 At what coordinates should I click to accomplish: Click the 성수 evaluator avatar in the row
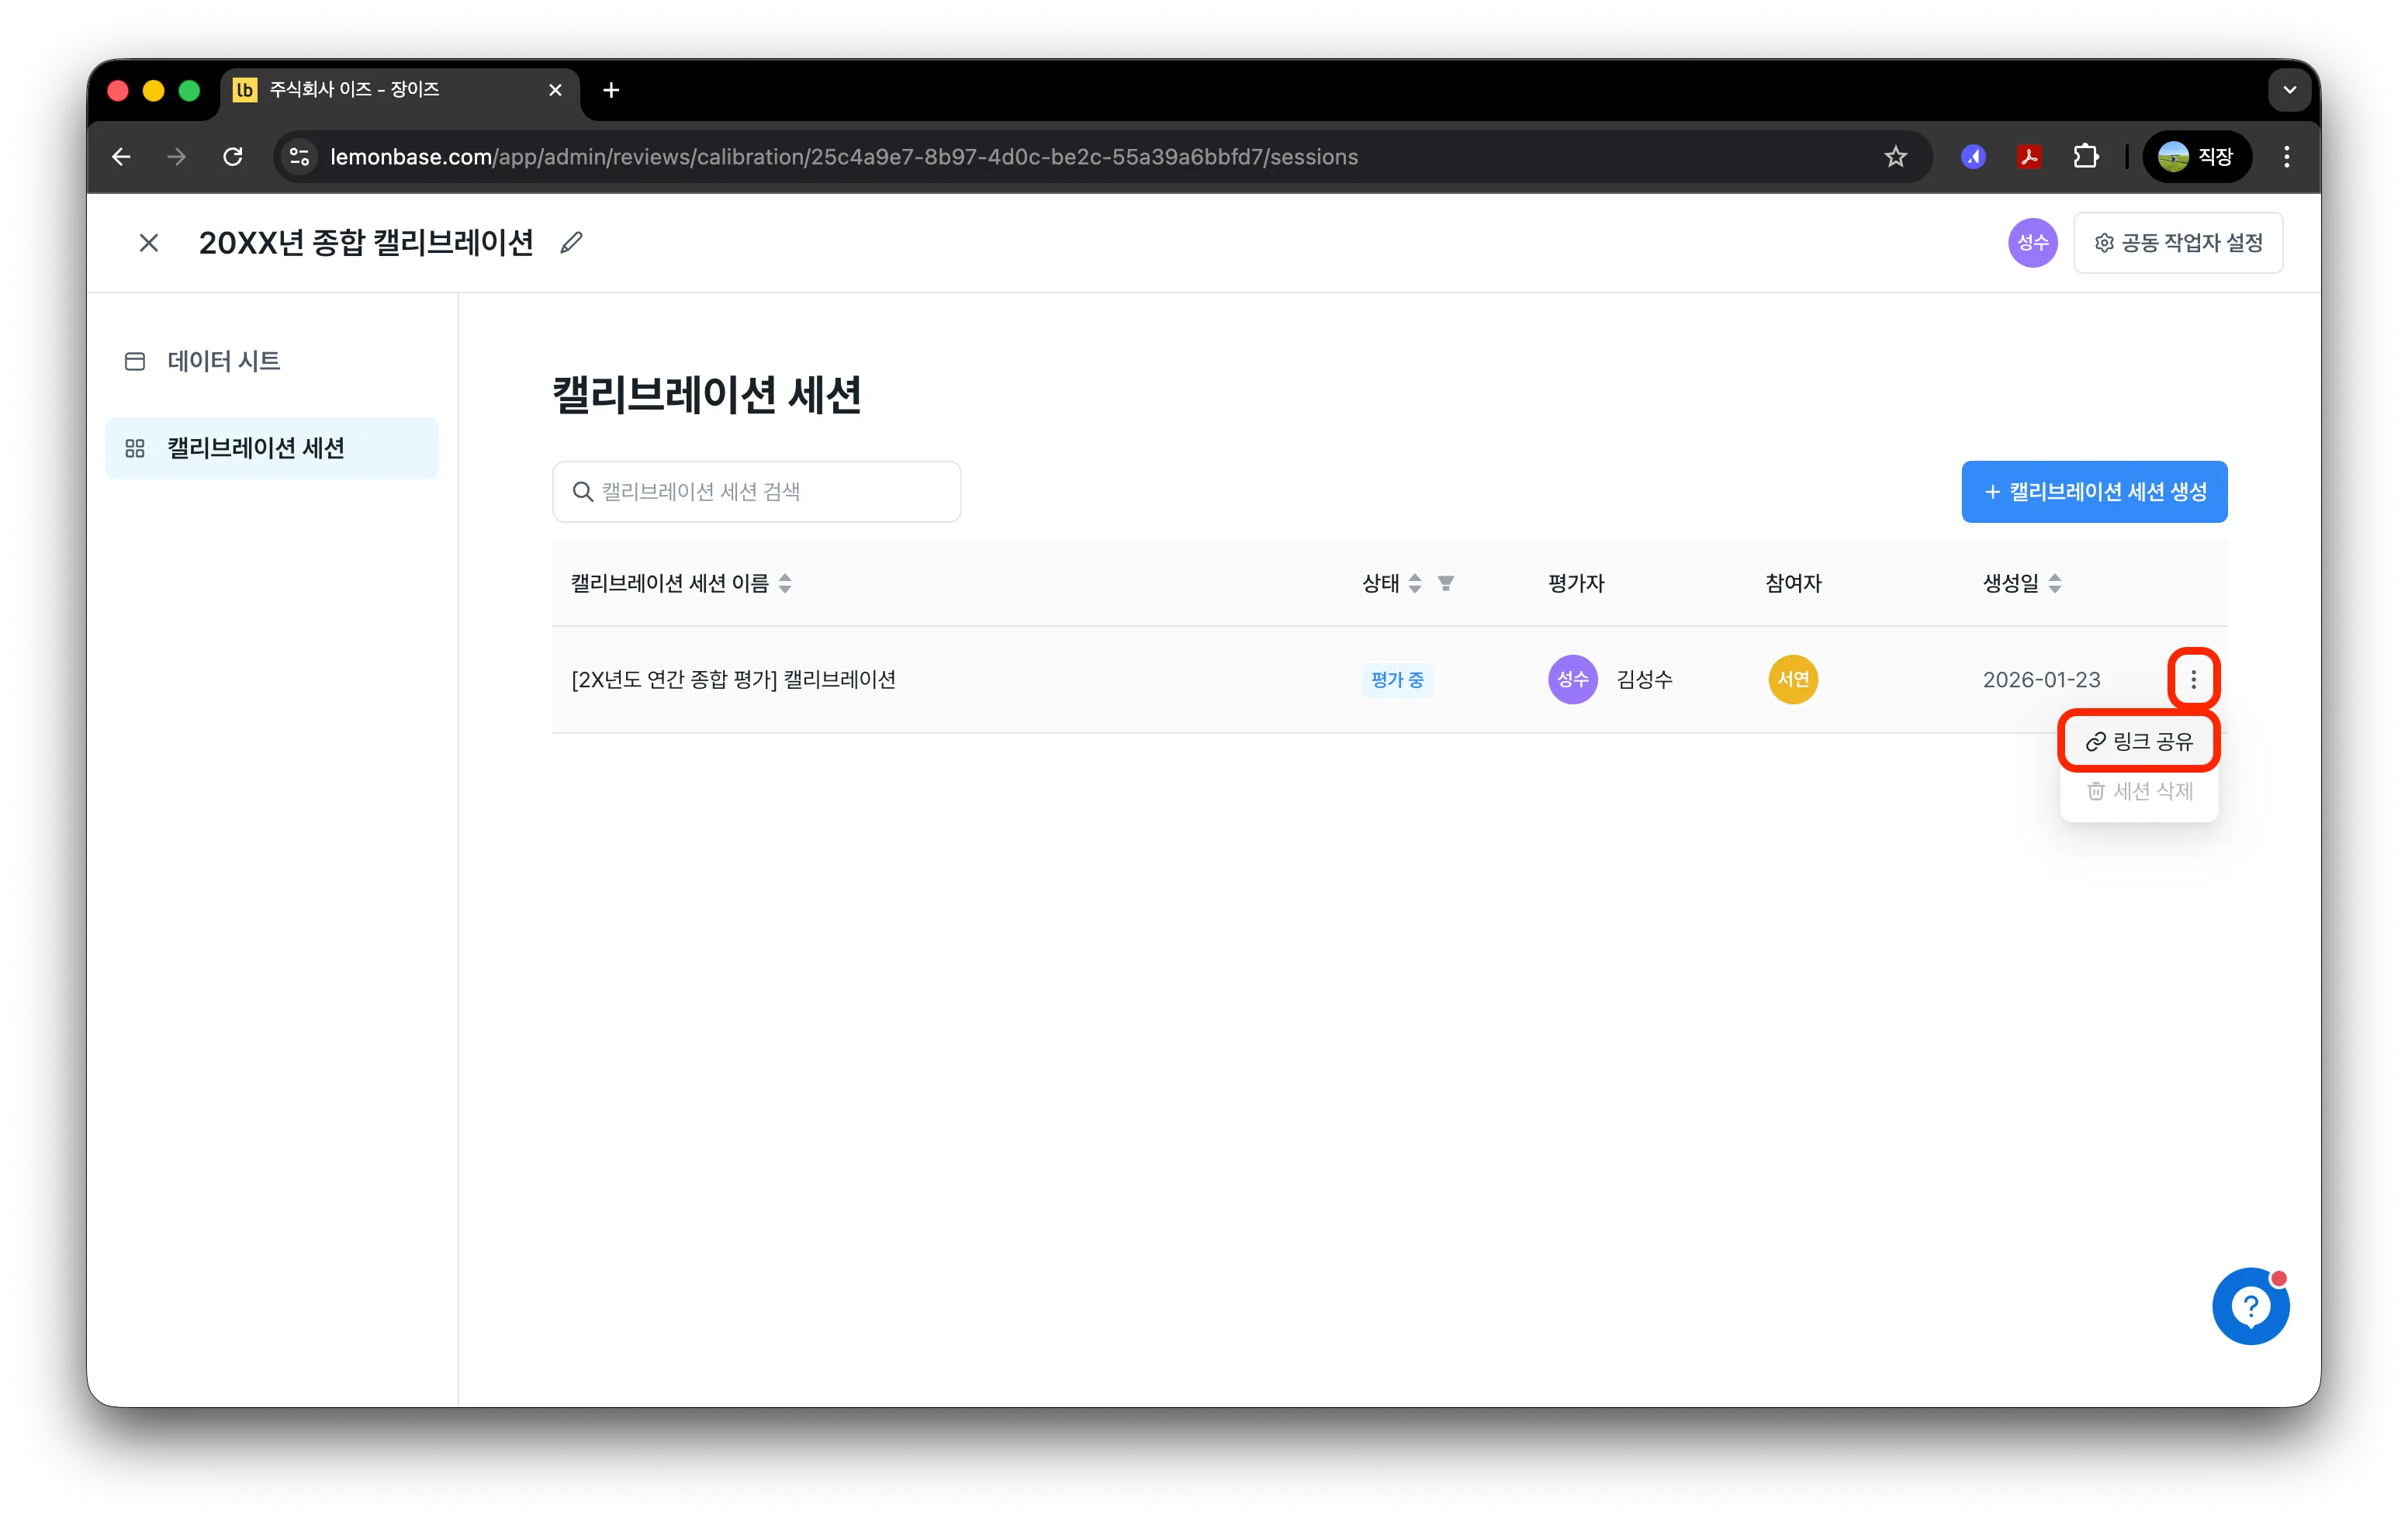[x=1572, y=680]
